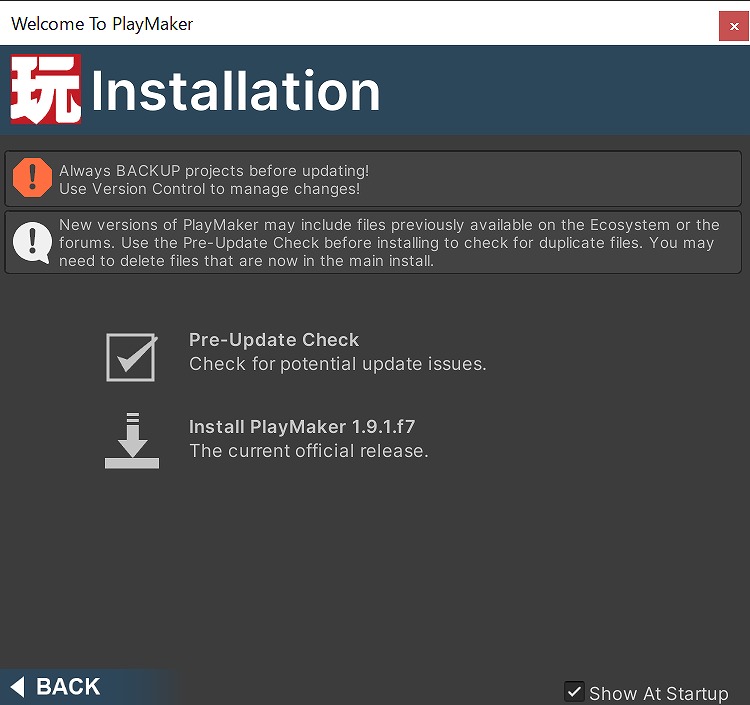Go back using the BACK button
Image resolution: width=750 pixels, height=705 pixels.
click(x=55, y=687)
